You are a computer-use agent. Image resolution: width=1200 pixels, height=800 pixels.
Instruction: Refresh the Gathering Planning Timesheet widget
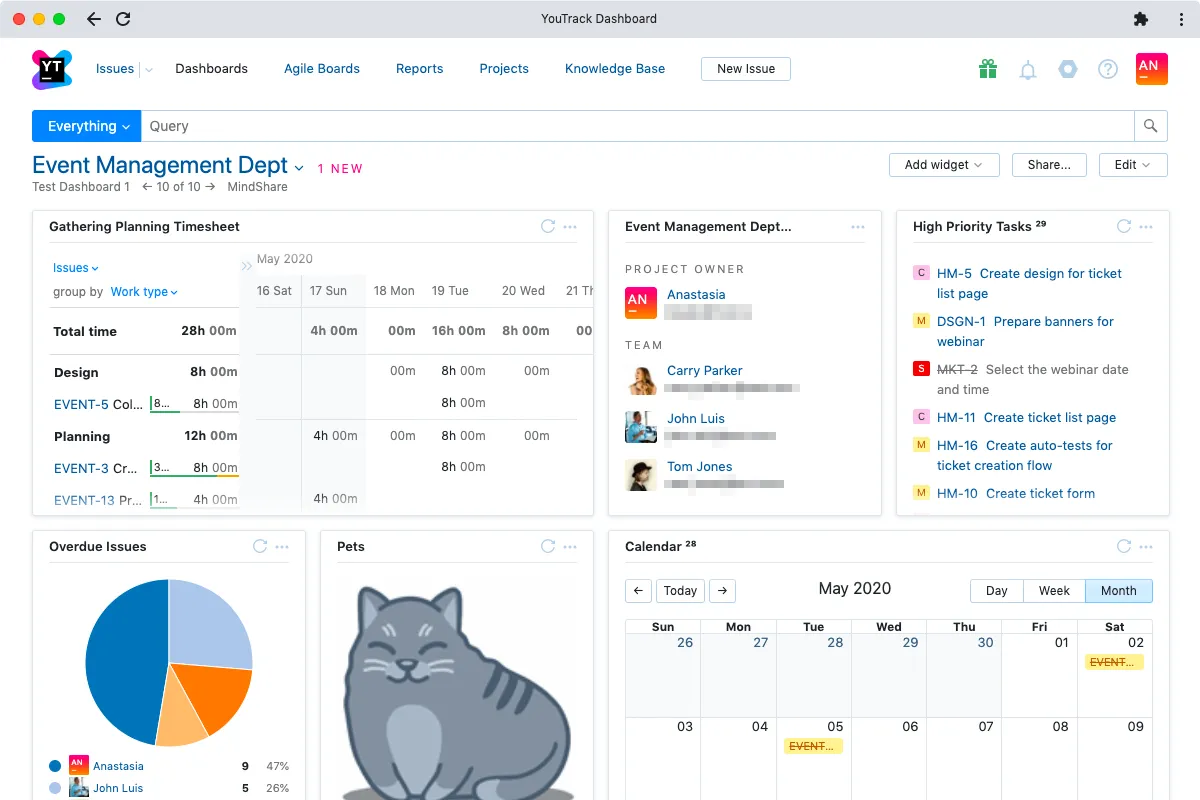(548, 227)
